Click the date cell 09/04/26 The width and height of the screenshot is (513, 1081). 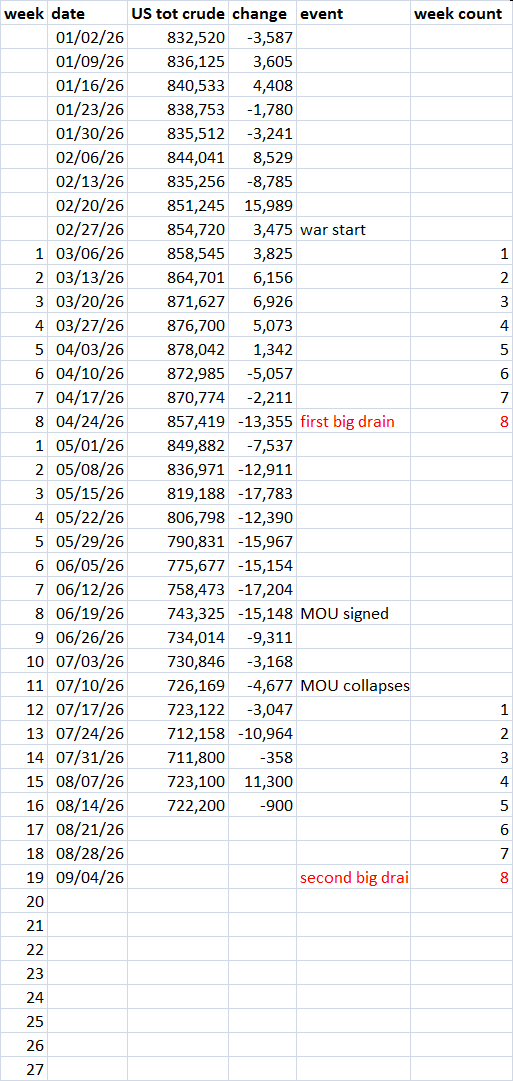tap(88, 878)
